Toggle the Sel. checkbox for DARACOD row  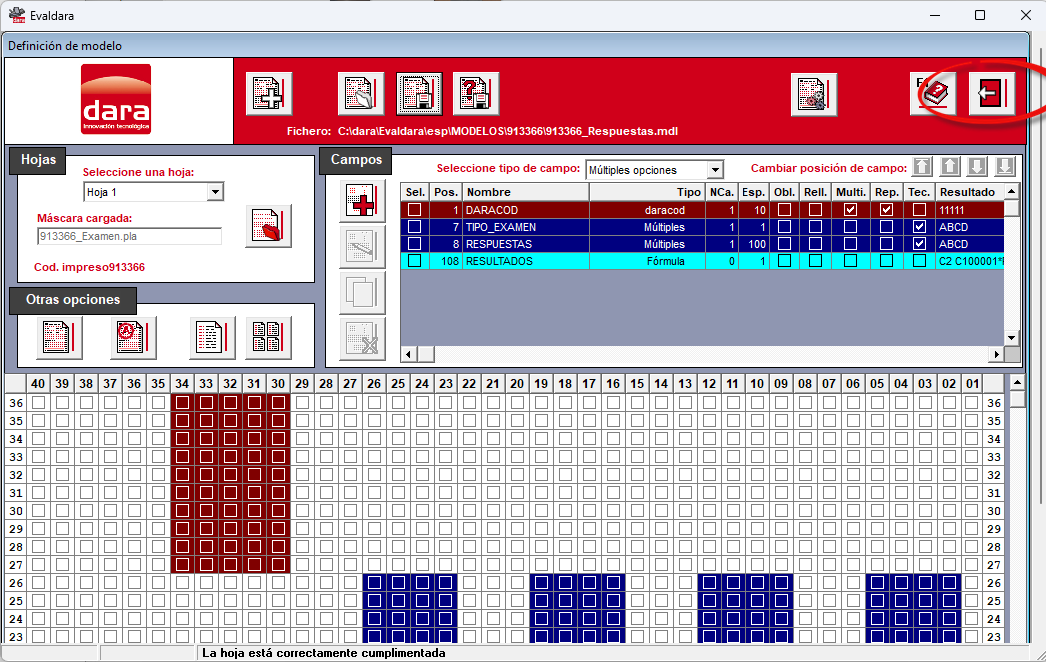pos(414,210)
